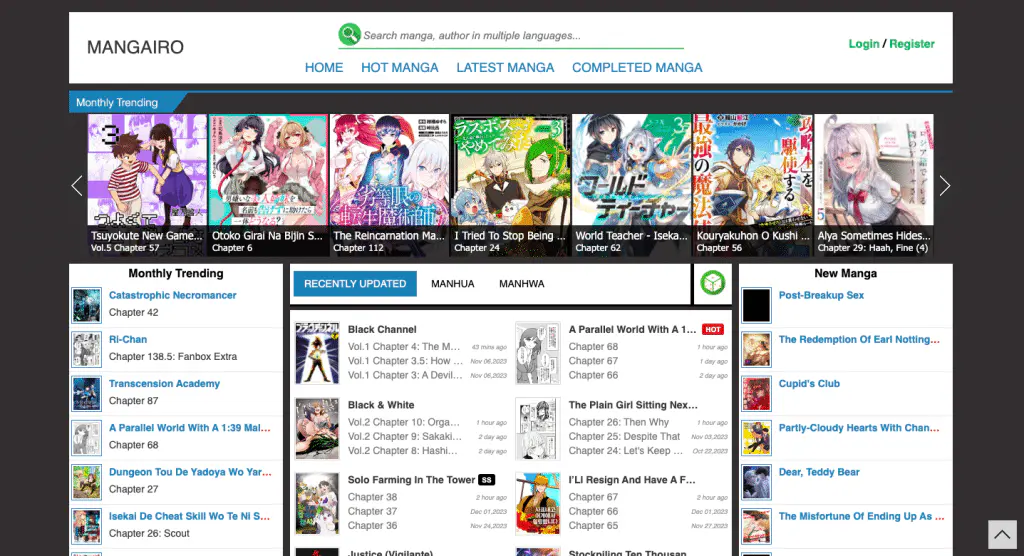Click Transcension Academy cover thumbnail
The width and height of the screenshot is (1024, 556).
(x=86, y=394)
